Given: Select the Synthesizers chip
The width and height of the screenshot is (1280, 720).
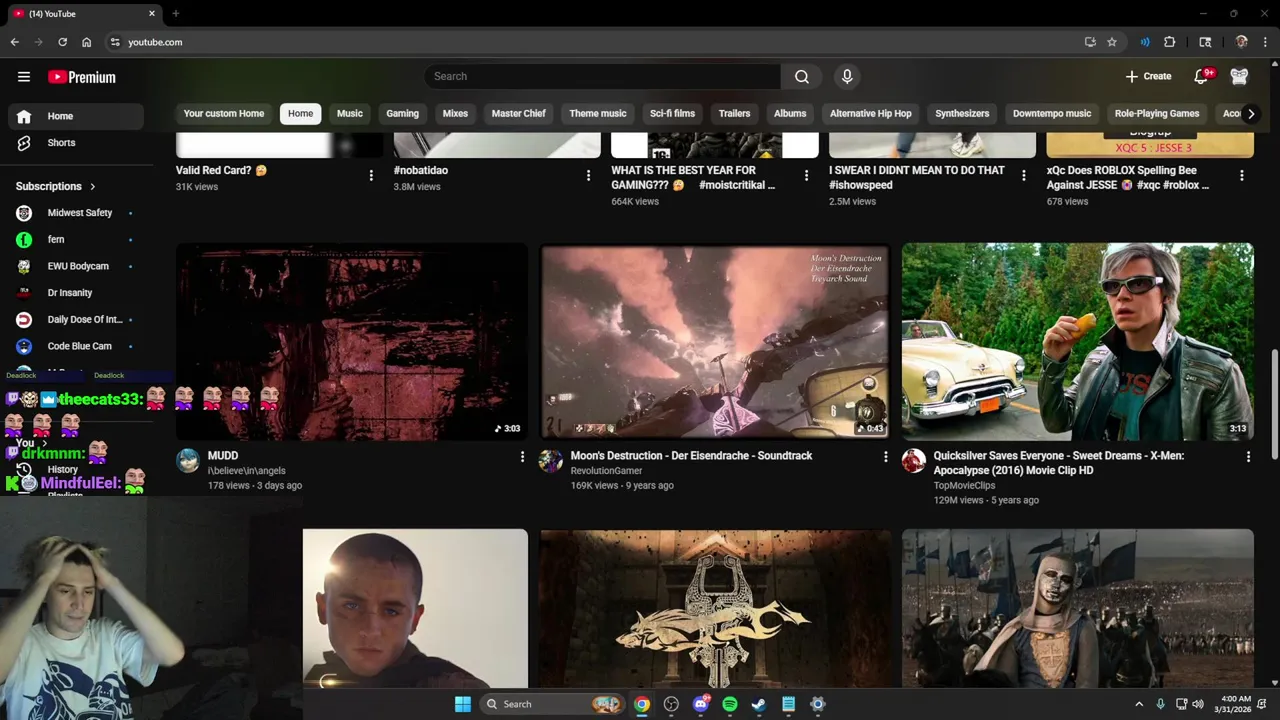Looking at the screenshot, I should pyautogui.click(x=962, y=114).
